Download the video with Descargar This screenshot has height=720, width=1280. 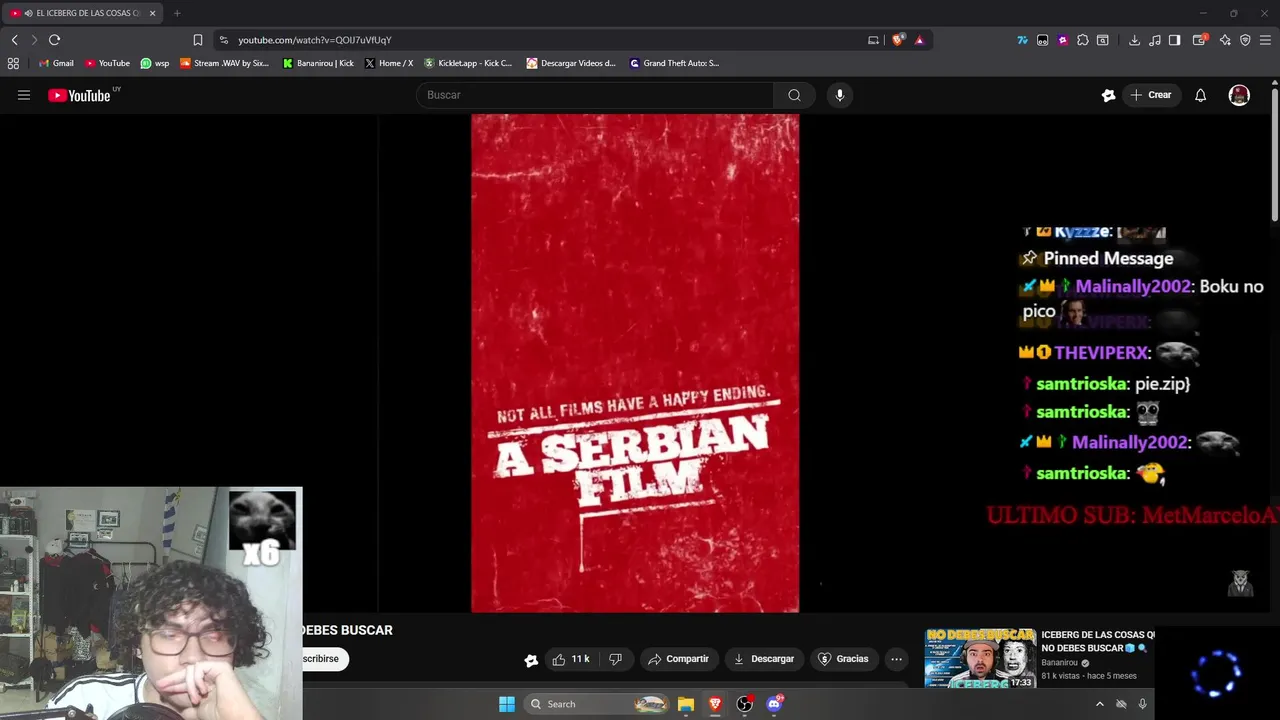[x=764, y=659]
